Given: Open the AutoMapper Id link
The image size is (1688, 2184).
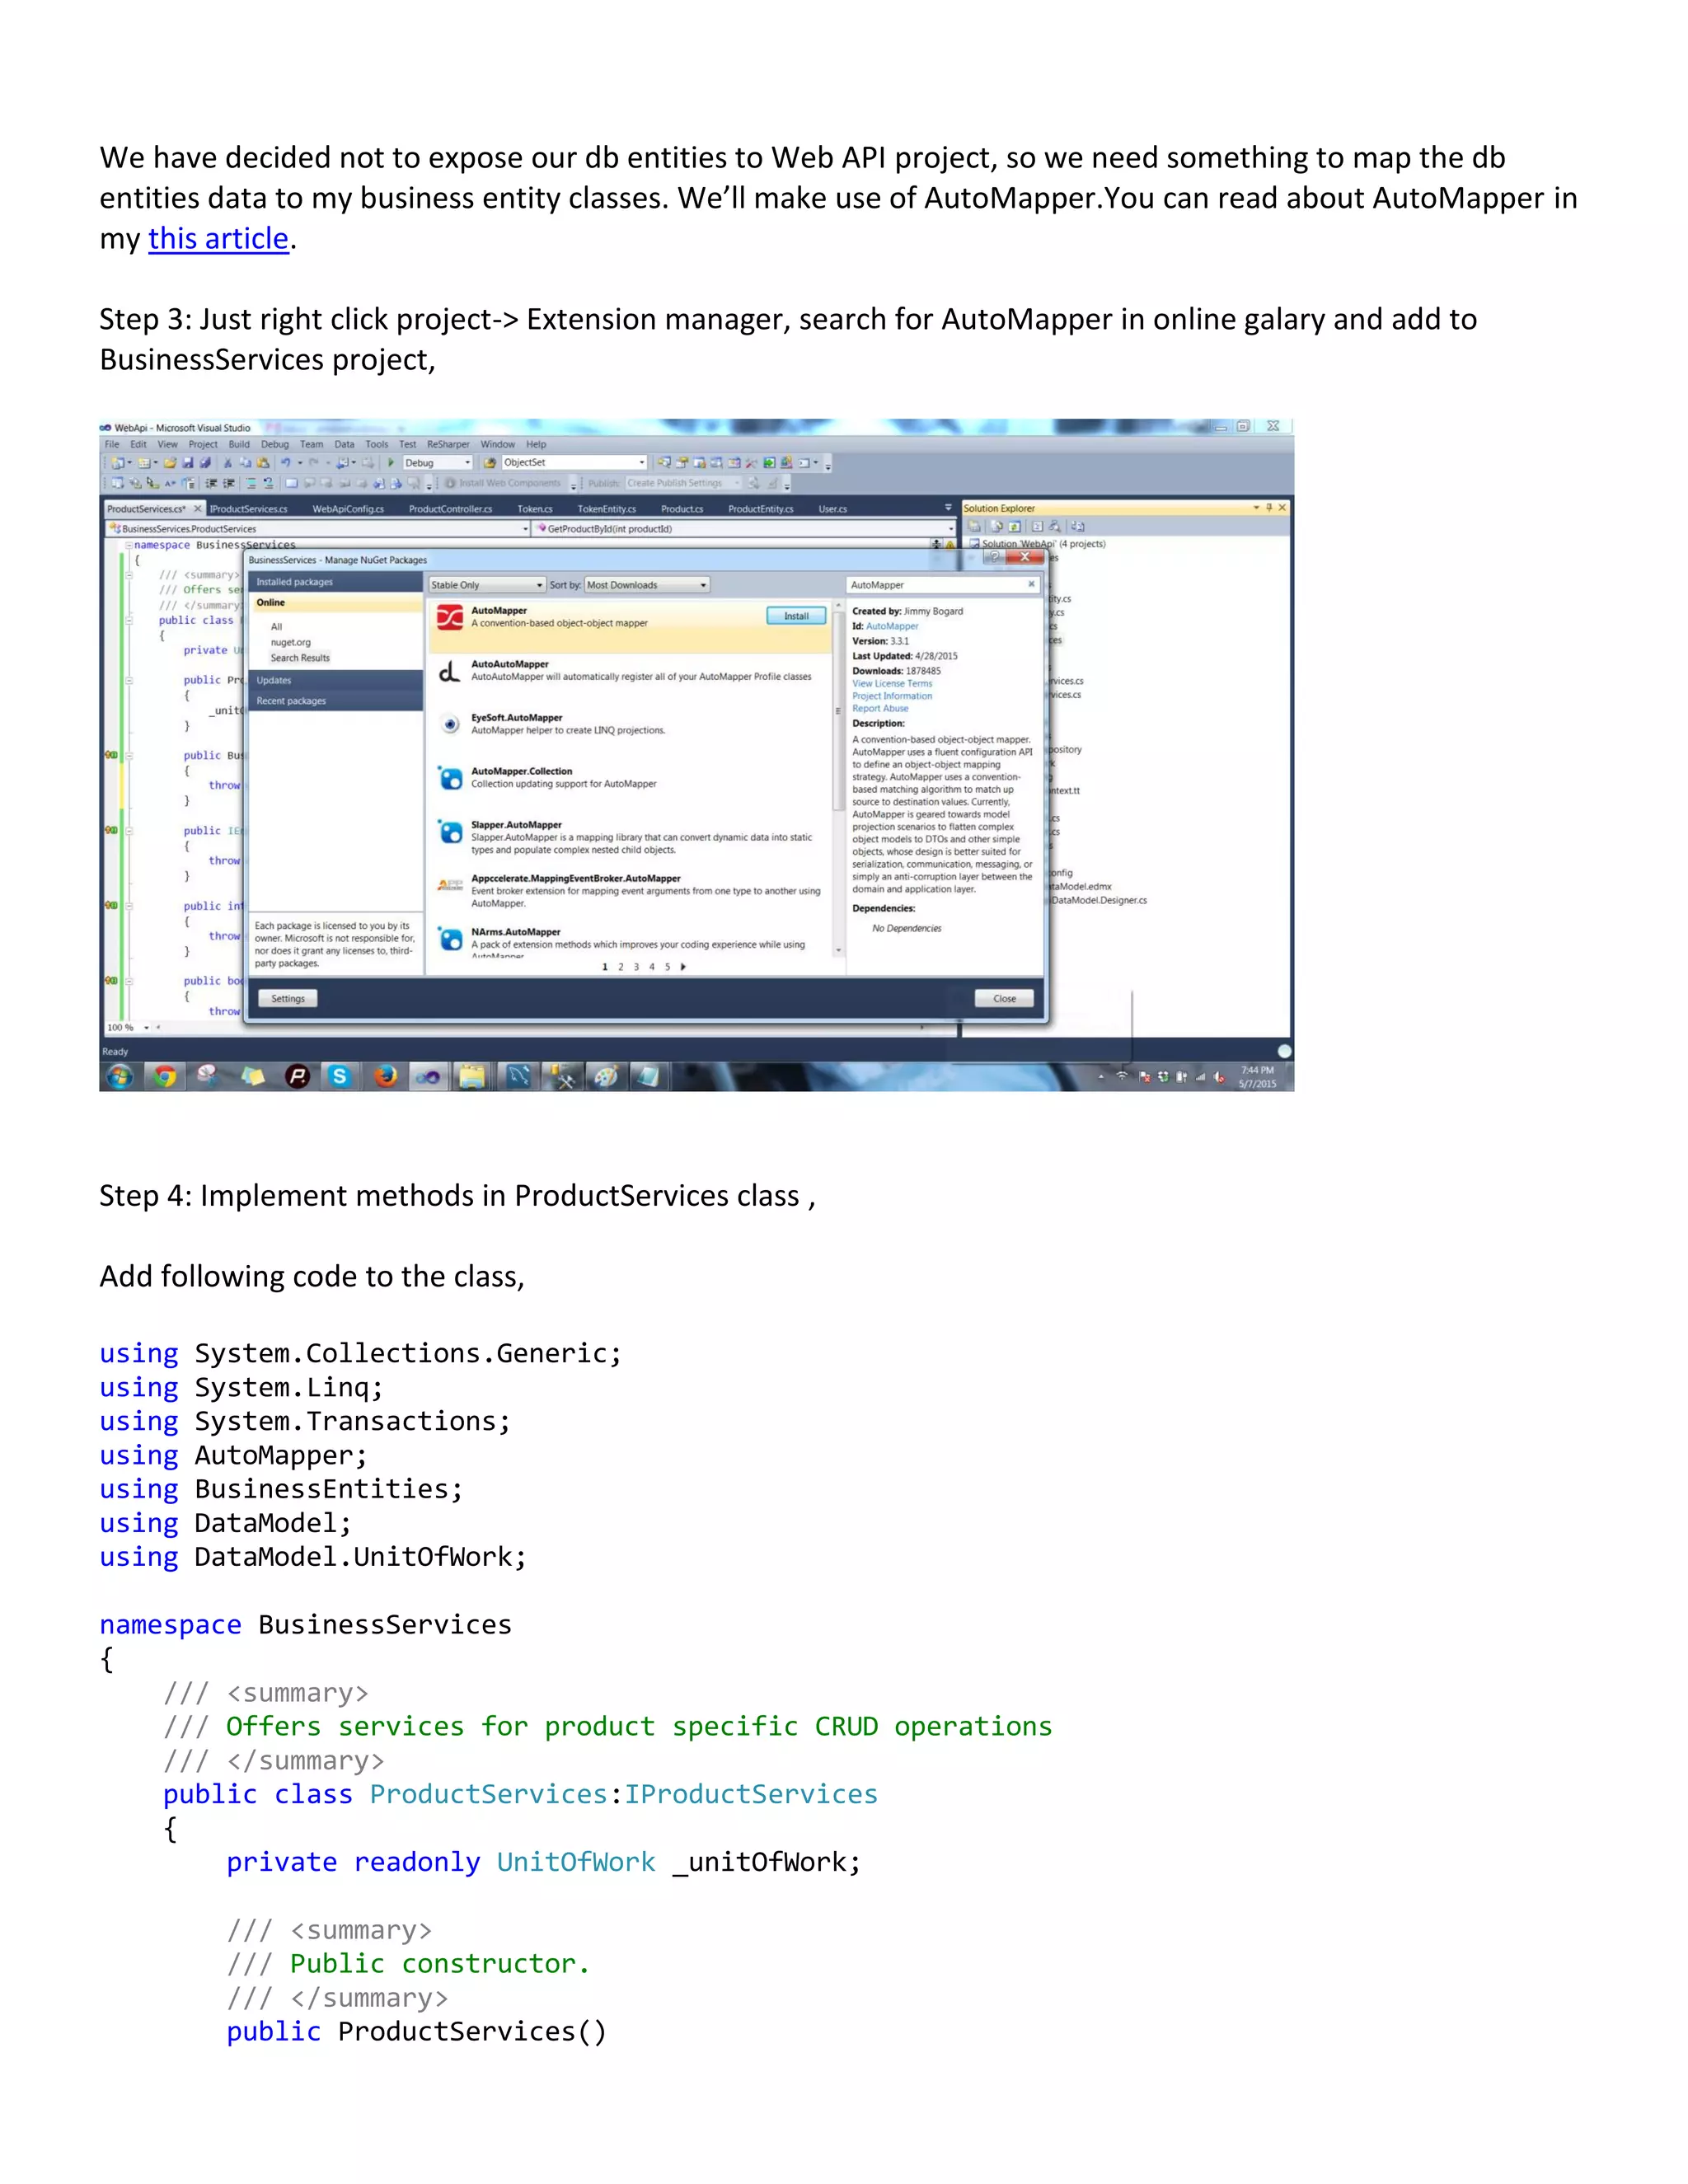Looking at the screenshot, I should [x=892, y=626].
